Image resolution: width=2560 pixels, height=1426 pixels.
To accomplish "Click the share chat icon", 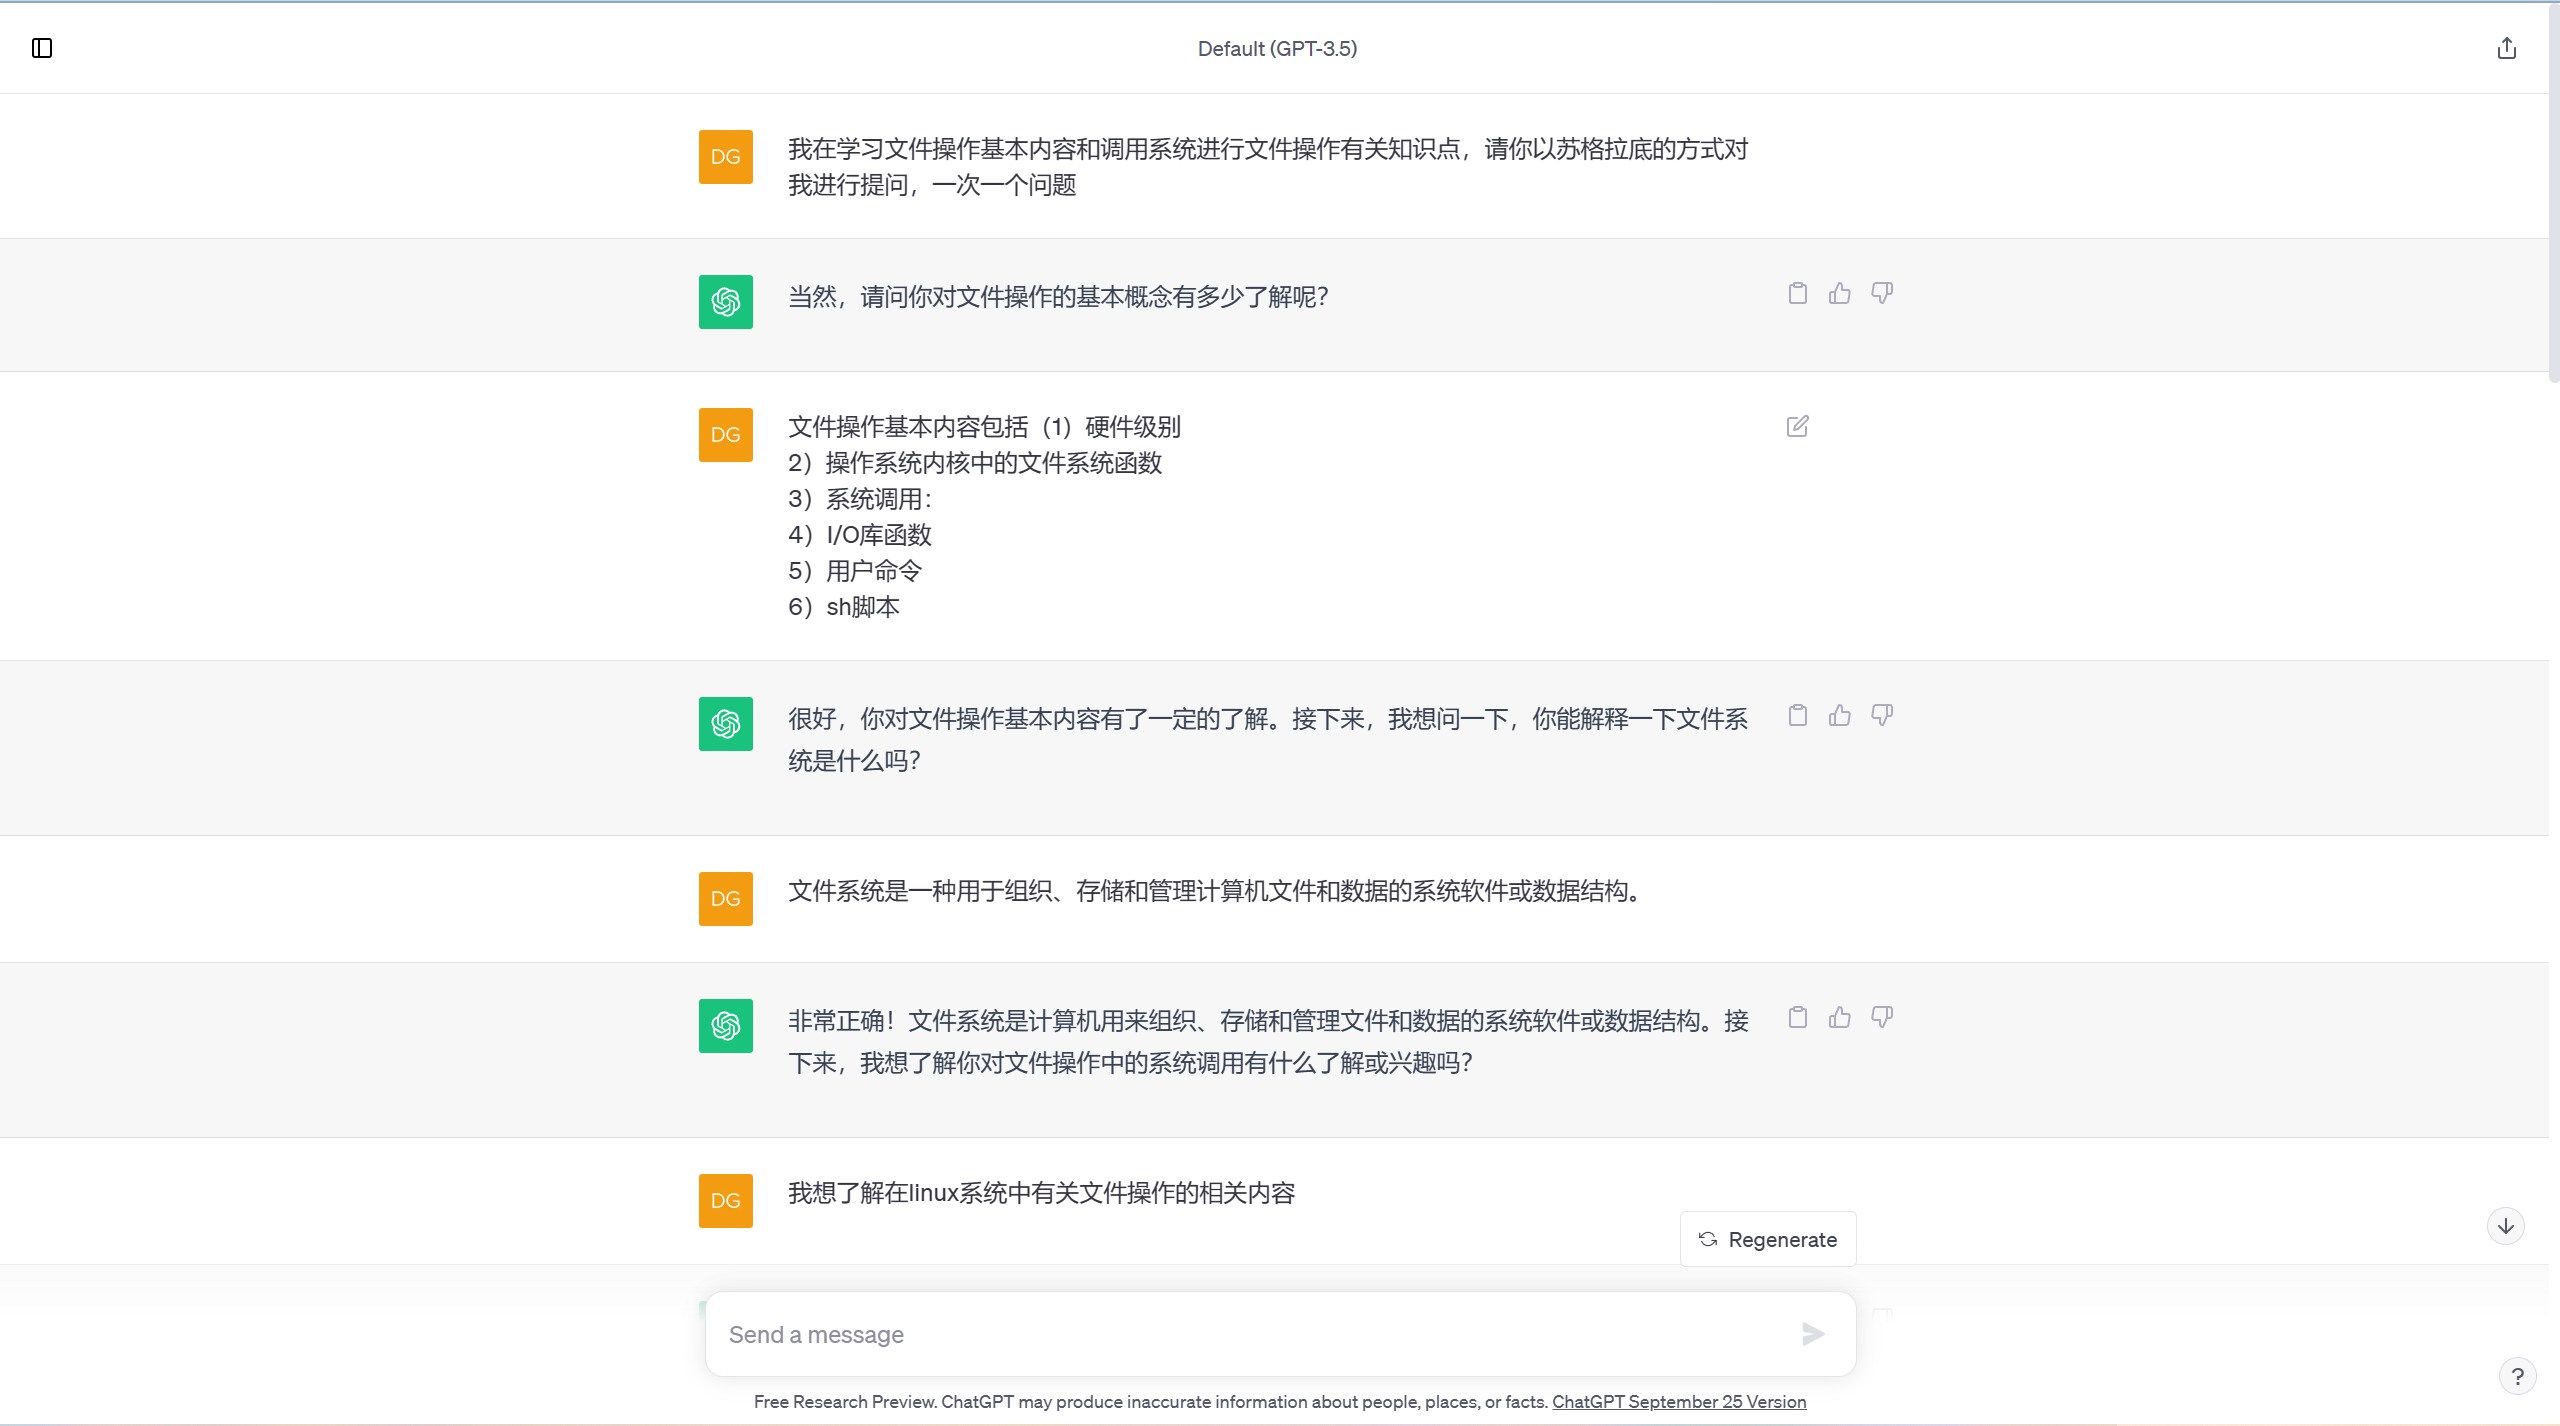I will 2506,48.
